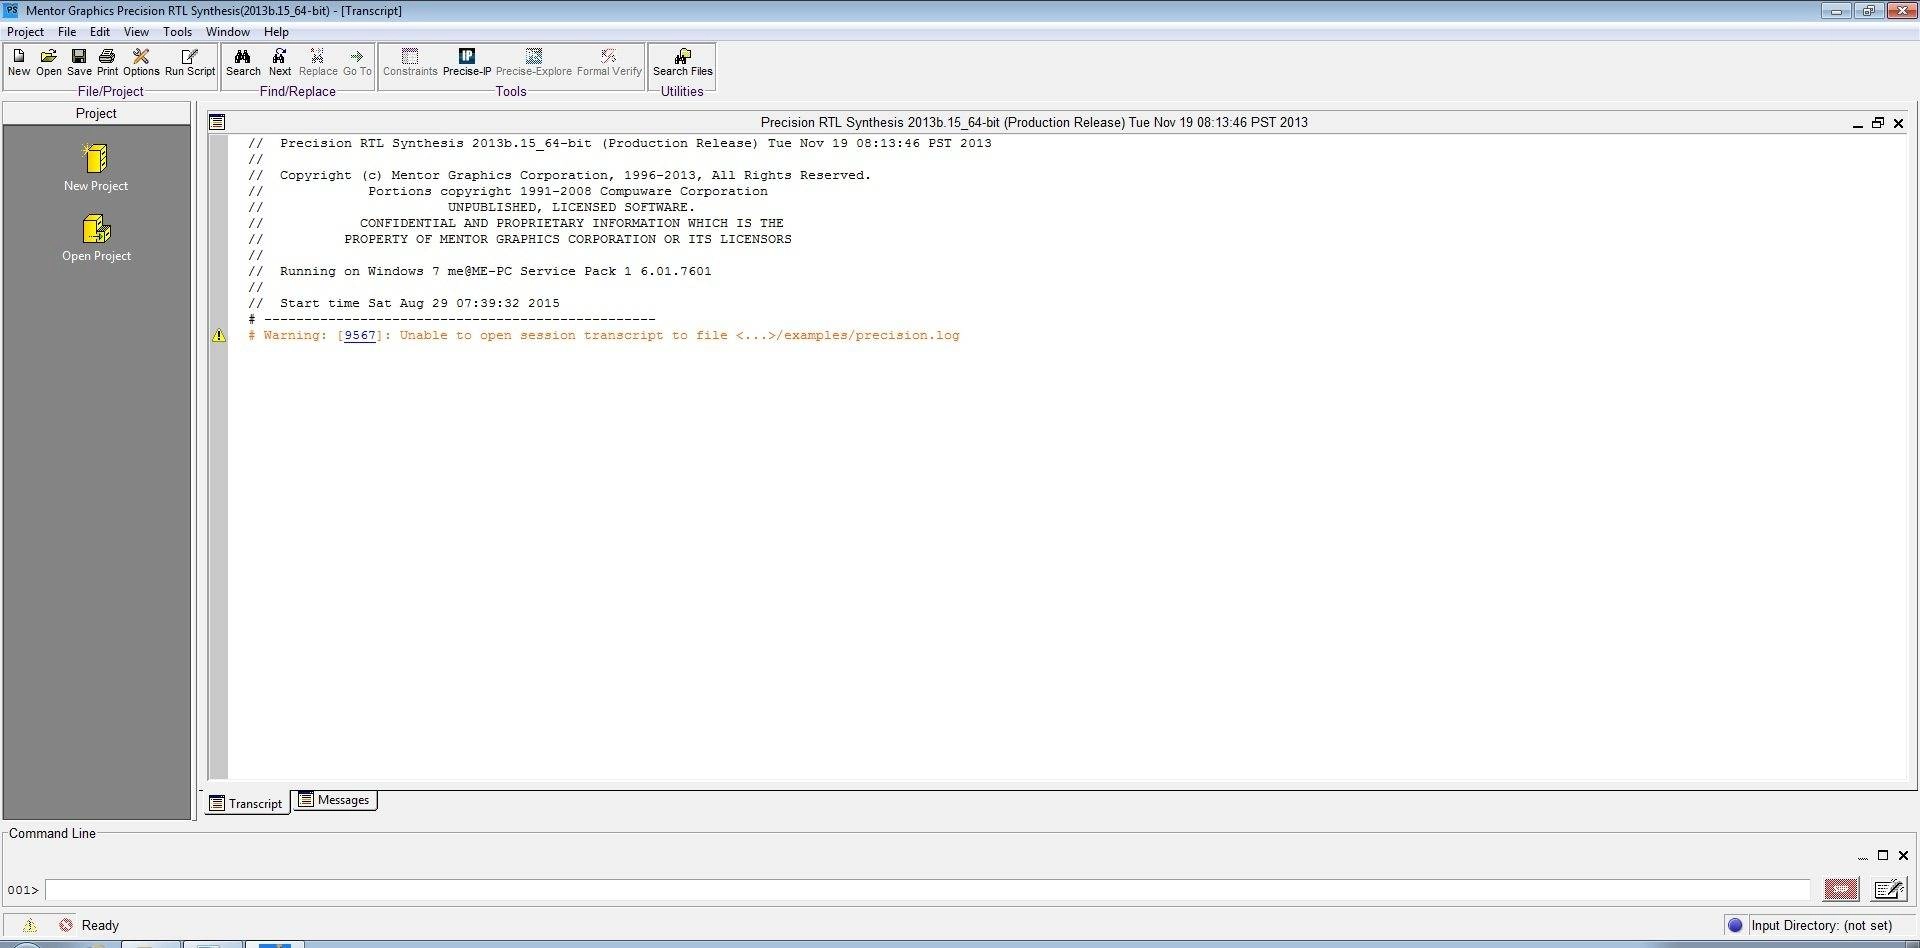This screenshot has height=948, width=1920.
Task: Open the Tools menu
Action: pyautogui.click(x=177, y=32)
